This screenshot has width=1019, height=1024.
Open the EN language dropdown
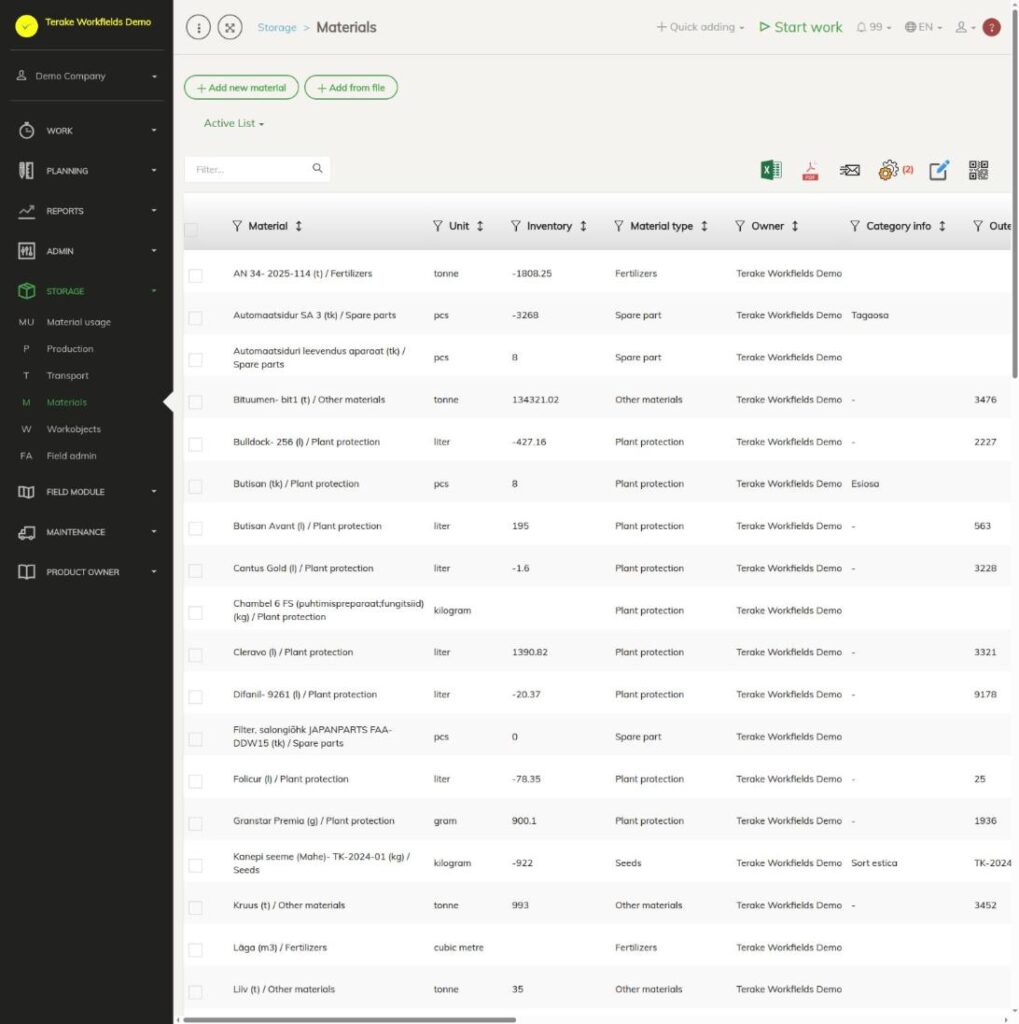923,27
